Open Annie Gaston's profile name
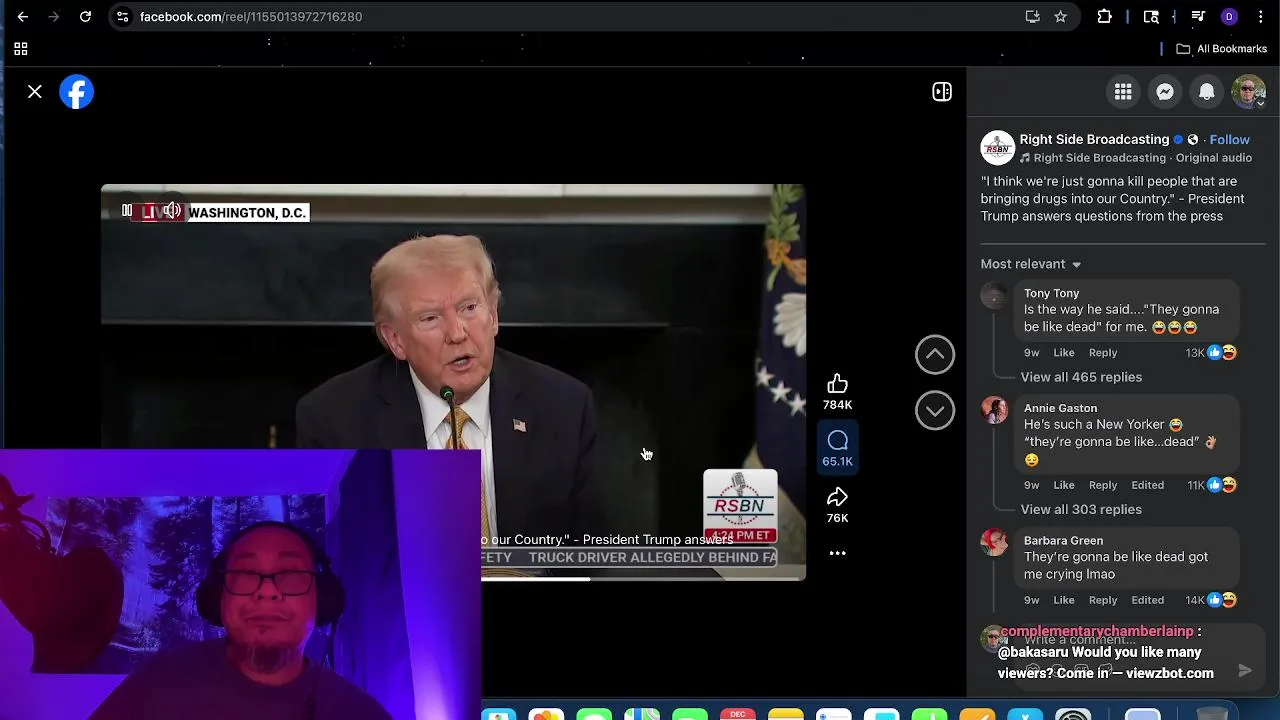Viewport: 1280px width, 720px height. [1060, 408]
